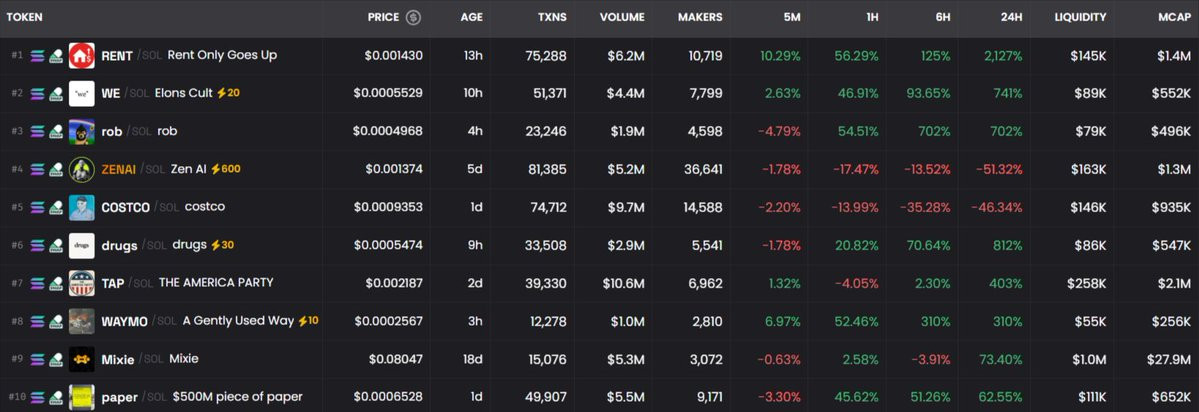Click the Mixie token orange logo
This screenshot has width=1199, height=412.
click(x=82, y=359)
